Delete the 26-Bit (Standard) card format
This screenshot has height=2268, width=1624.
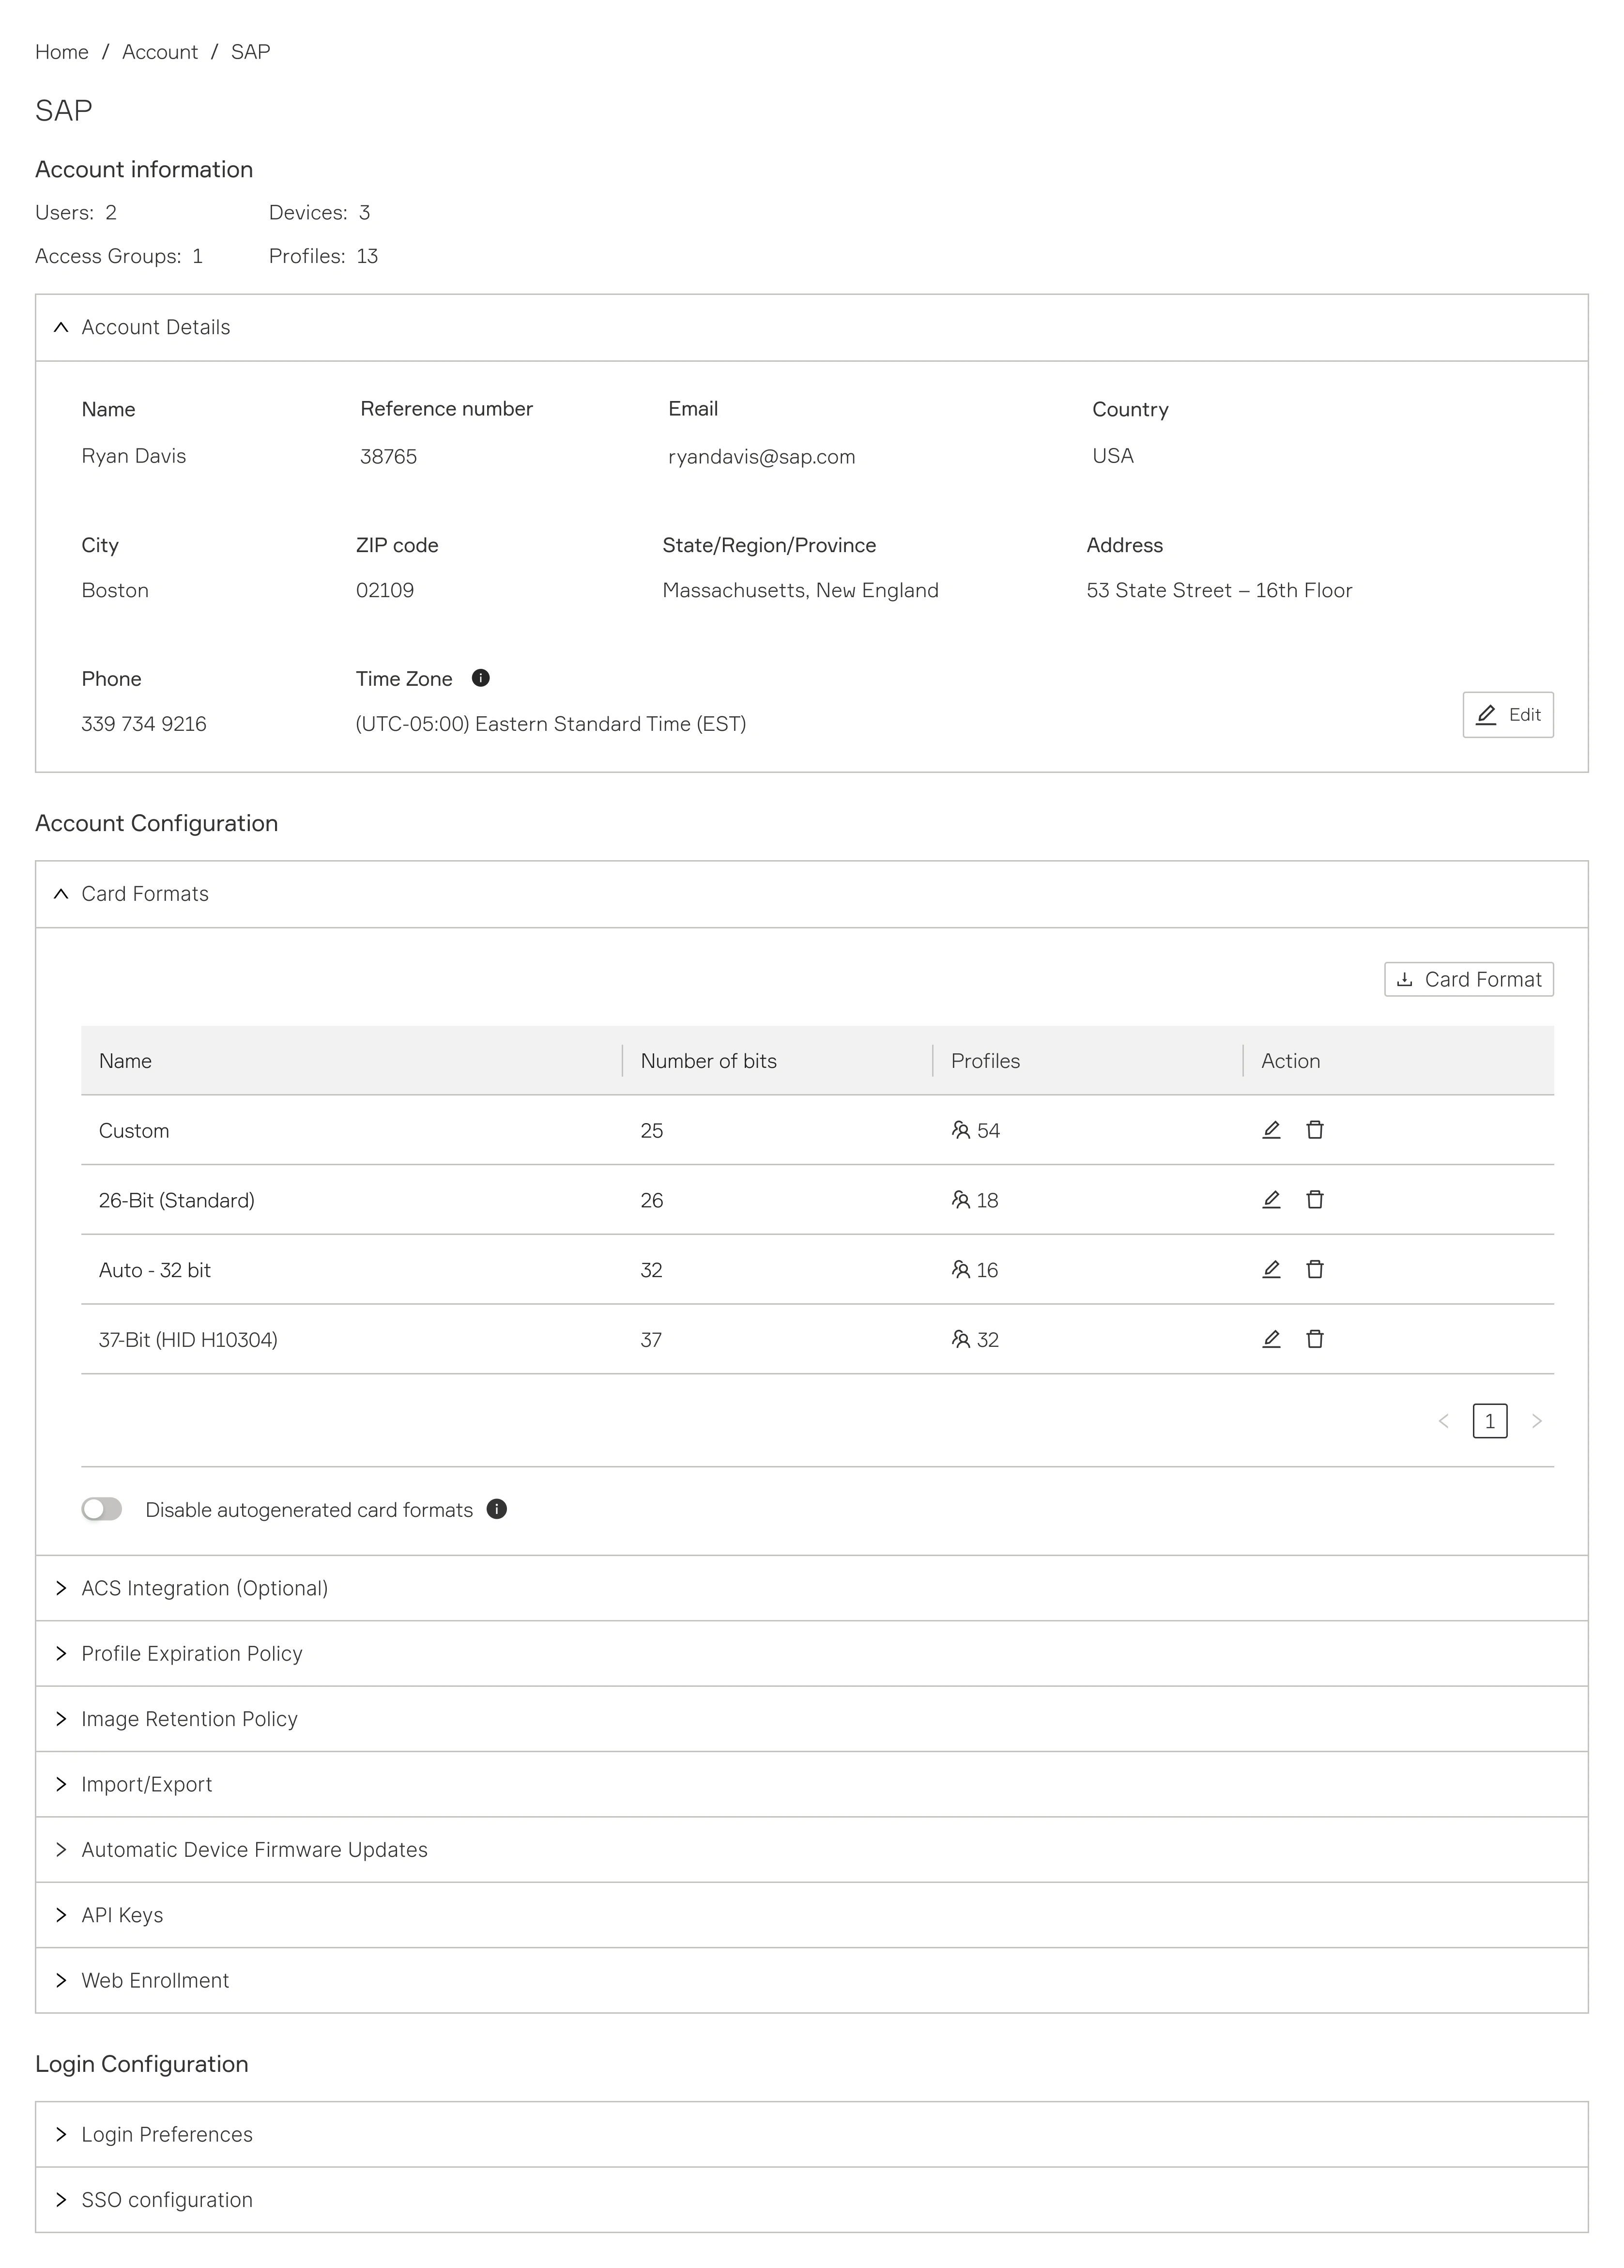click(x=1315, y=1199)
